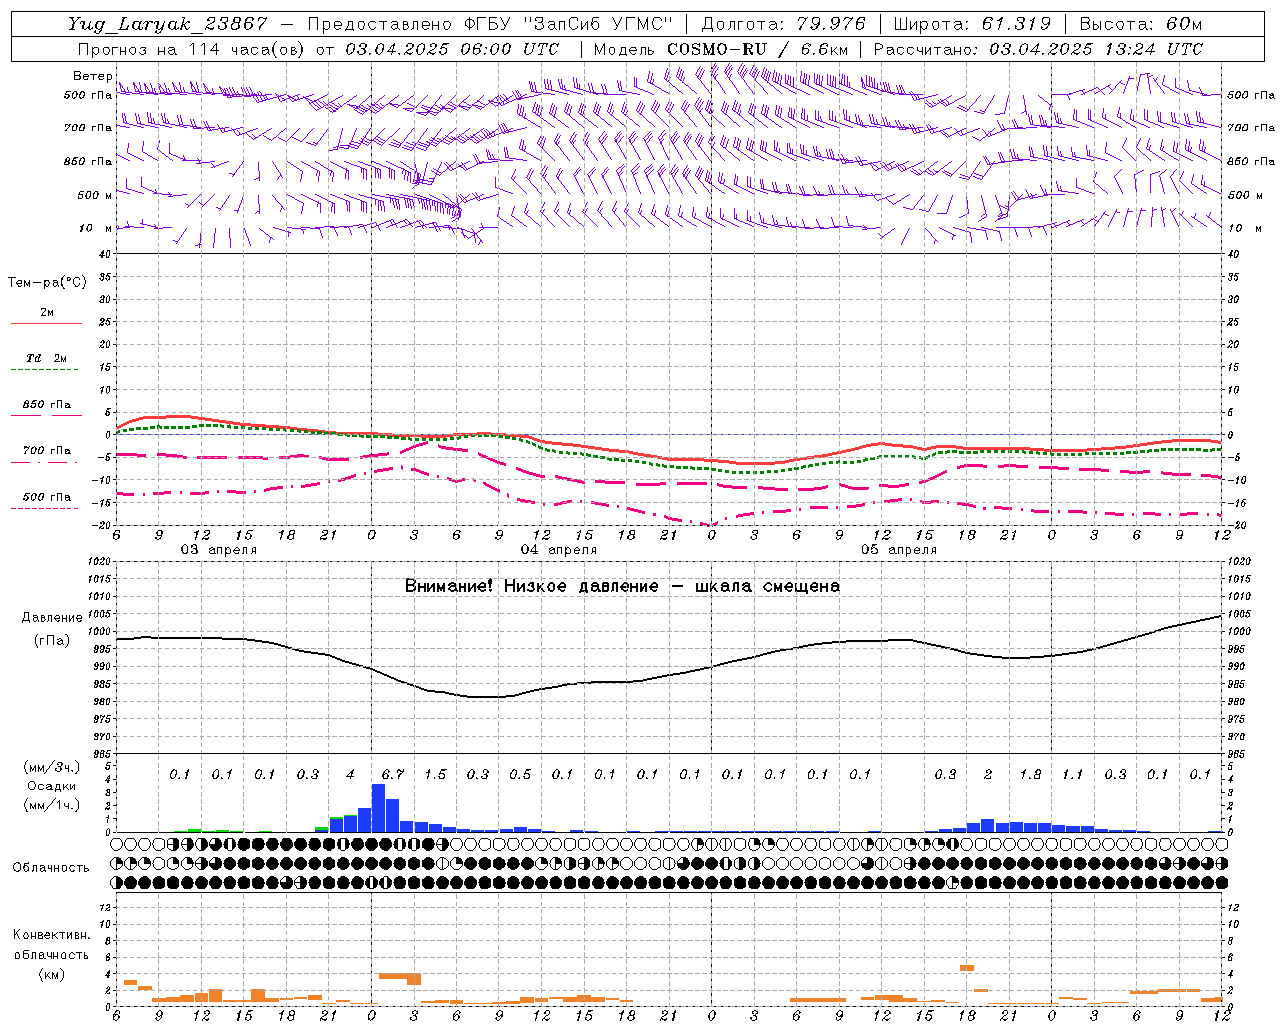
Task: Click the 05 апреля date label
Action: pyautogui.click(x=898, y=550)
